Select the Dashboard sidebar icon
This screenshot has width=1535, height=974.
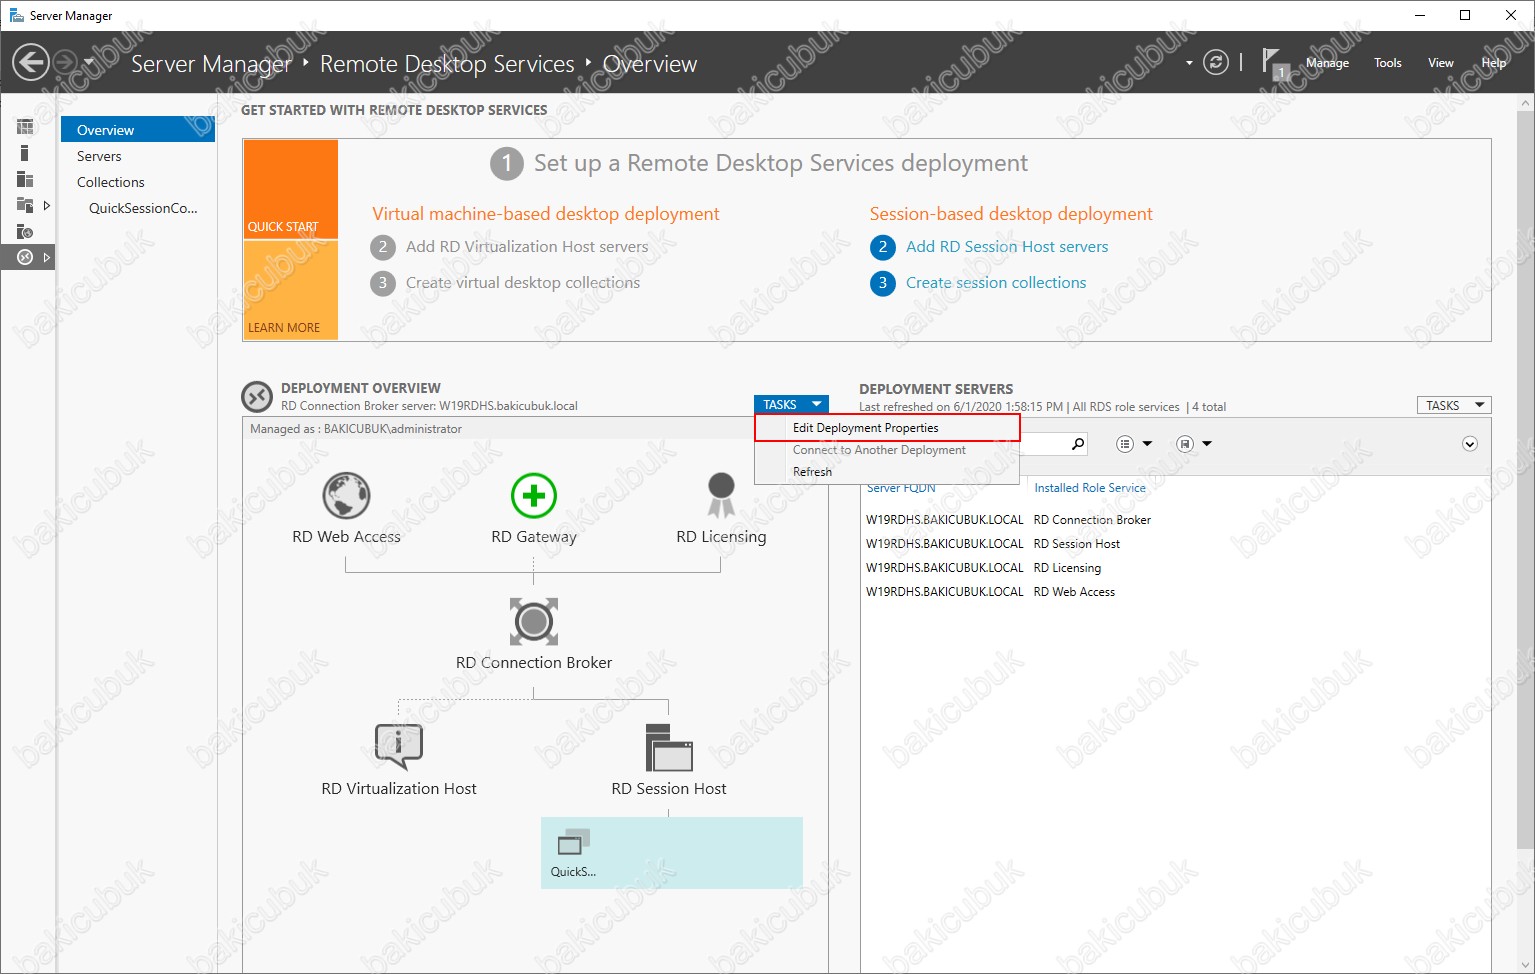[x=25, y=127]
